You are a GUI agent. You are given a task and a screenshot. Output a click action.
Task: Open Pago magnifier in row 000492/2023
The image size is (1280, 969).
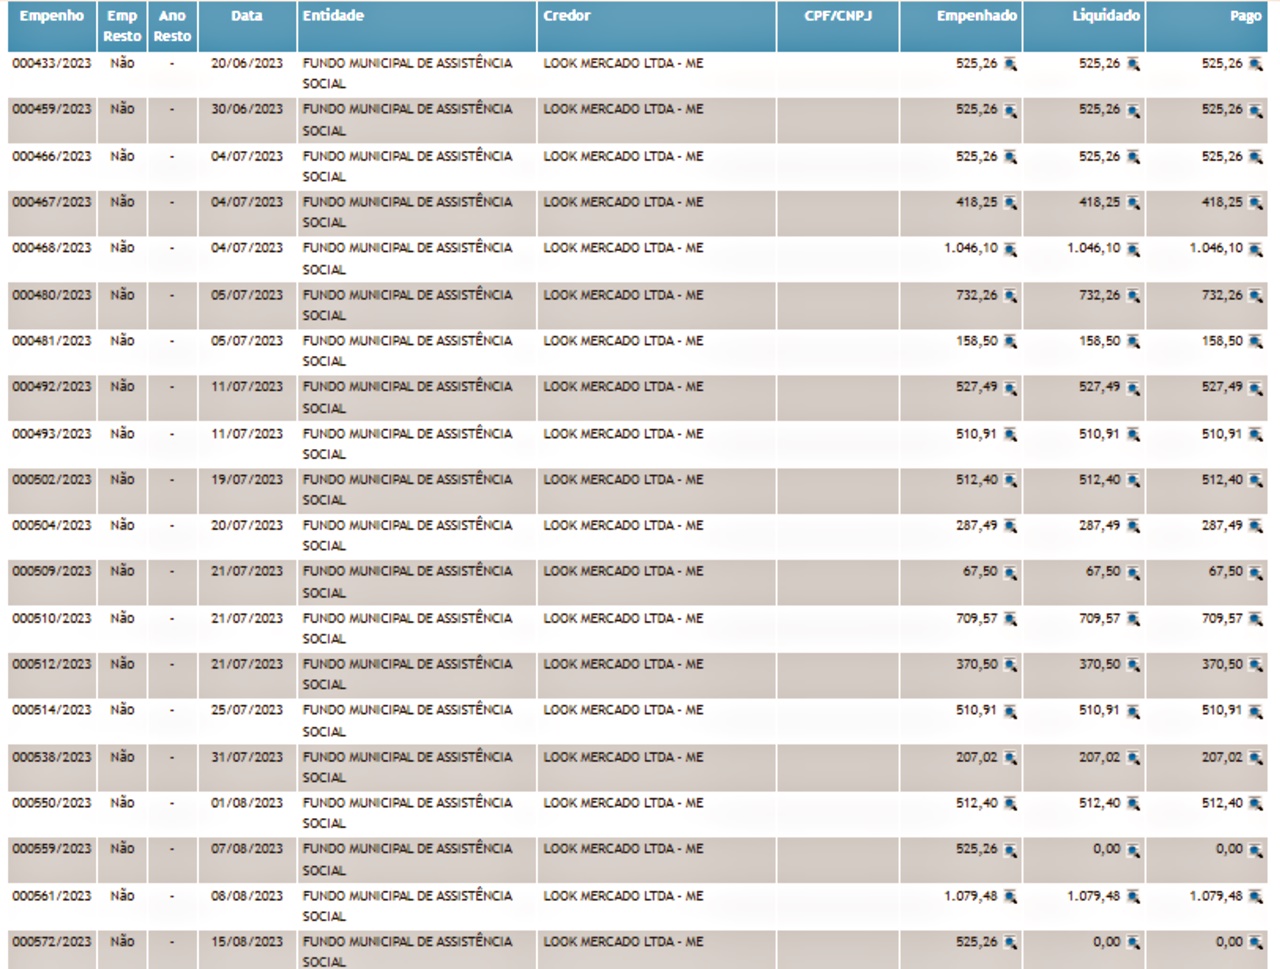click(x=1255, y=388)
